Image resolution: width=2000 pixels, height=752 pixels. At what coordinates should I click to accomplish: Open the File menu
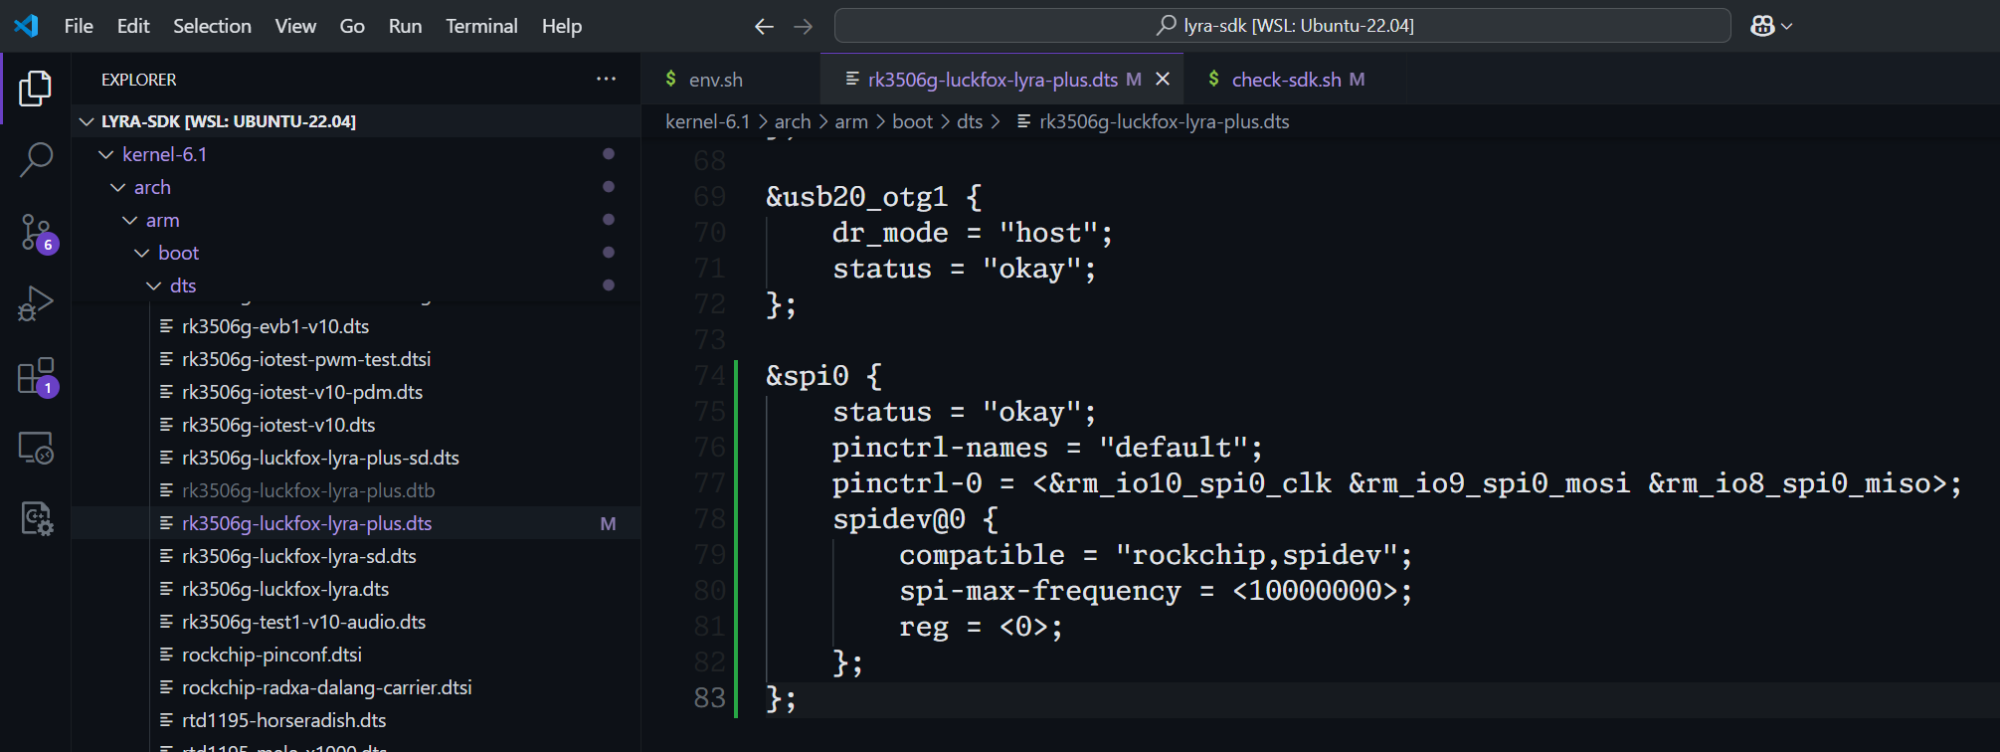tap(78, 26)
